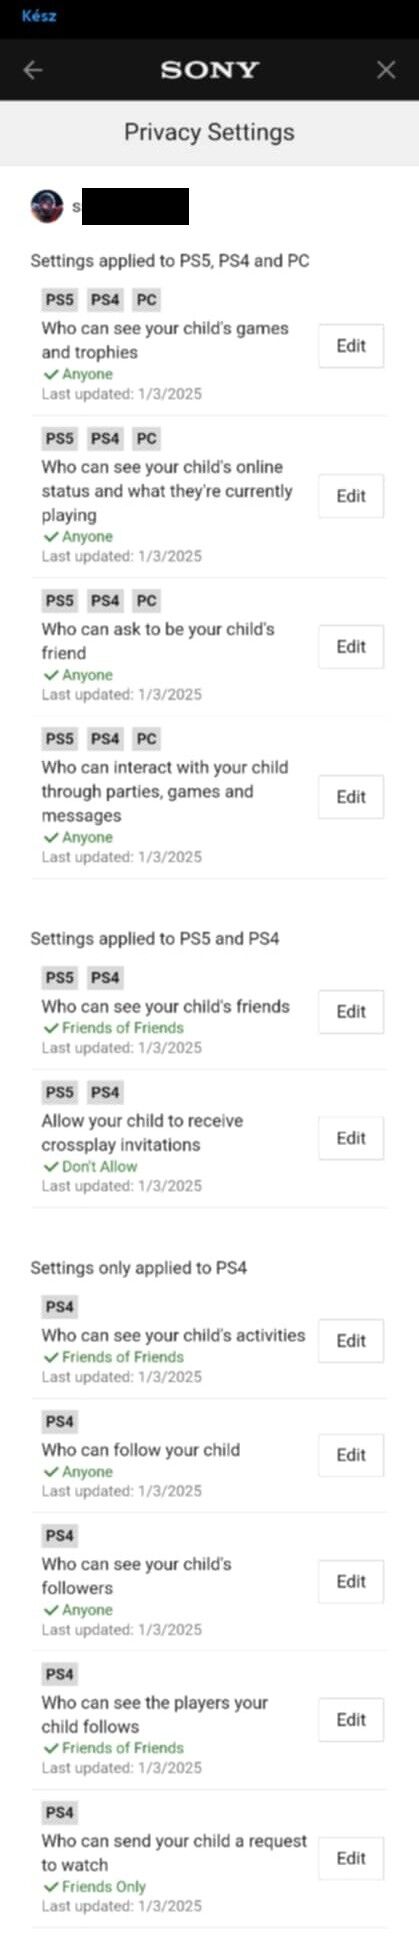Tap the profile avatar picture

click(x=47, y=207)
